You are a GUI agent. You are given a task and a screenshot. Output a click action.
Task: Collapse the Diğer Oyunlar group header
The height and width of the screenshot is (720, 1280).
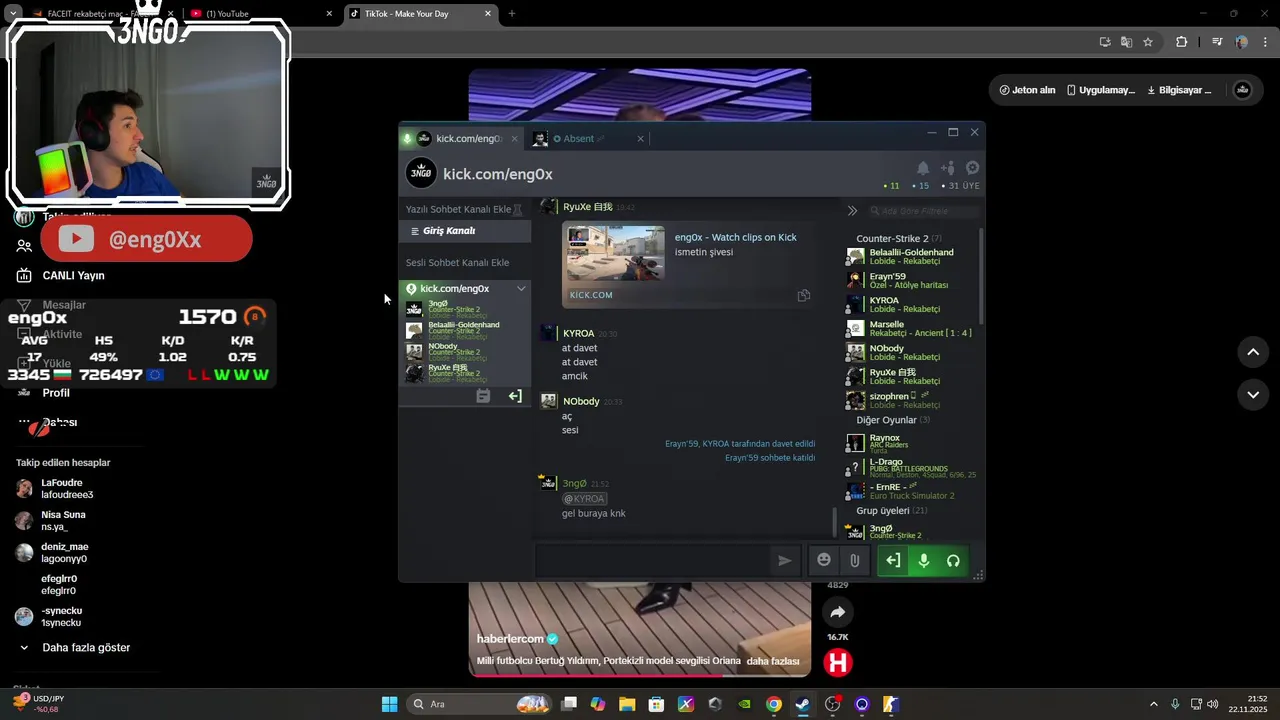point(893,420)
